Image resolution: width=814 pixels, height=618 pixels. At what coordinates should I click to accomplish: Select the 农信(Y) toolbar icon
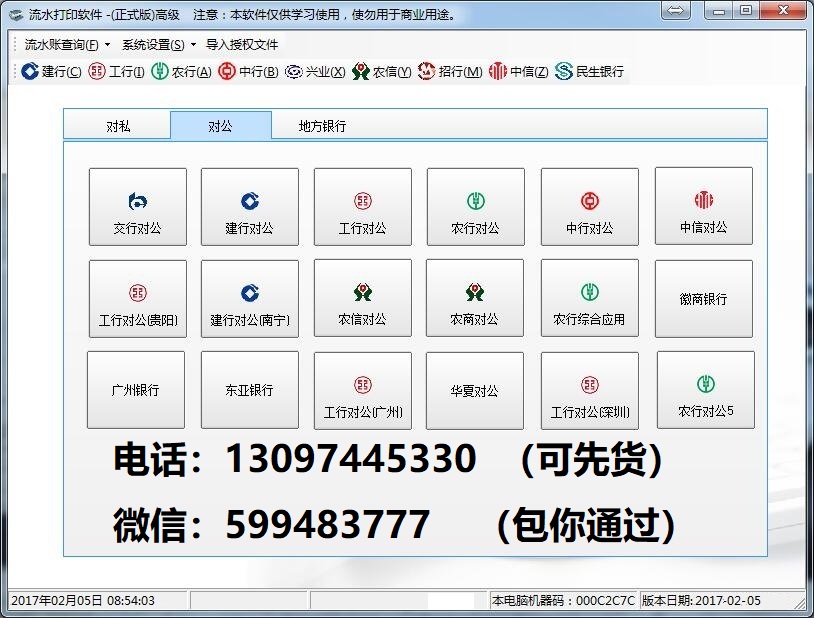pos(360,71)
